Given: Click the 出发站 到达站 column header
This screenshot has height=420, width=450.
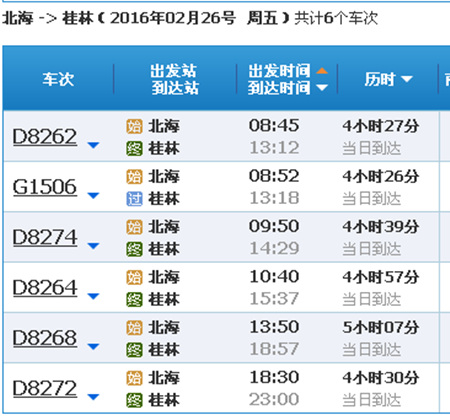Looking at the screenshot, I should click(174, 79).
